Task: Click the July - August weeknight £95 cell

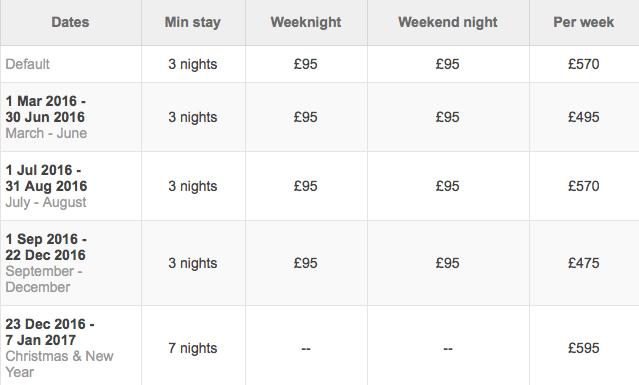Action: [306, 186]
